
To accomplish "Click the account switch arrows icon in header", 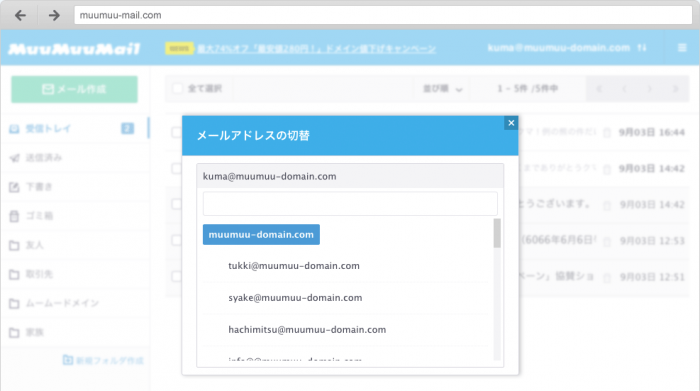I will (x=642, y=48).
